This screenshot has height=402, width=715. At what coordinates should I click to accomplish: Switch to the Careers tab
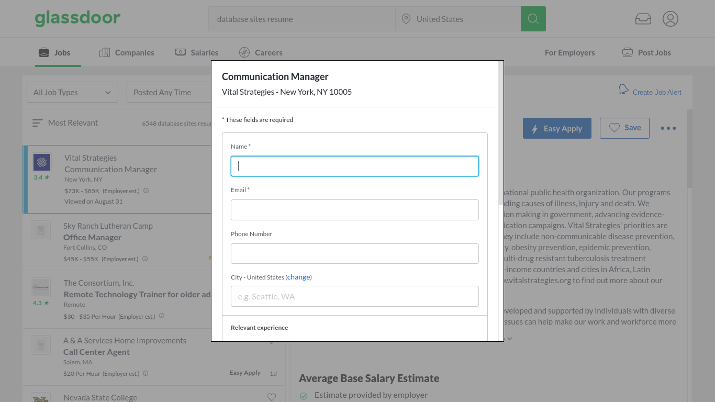coord(261,52)
